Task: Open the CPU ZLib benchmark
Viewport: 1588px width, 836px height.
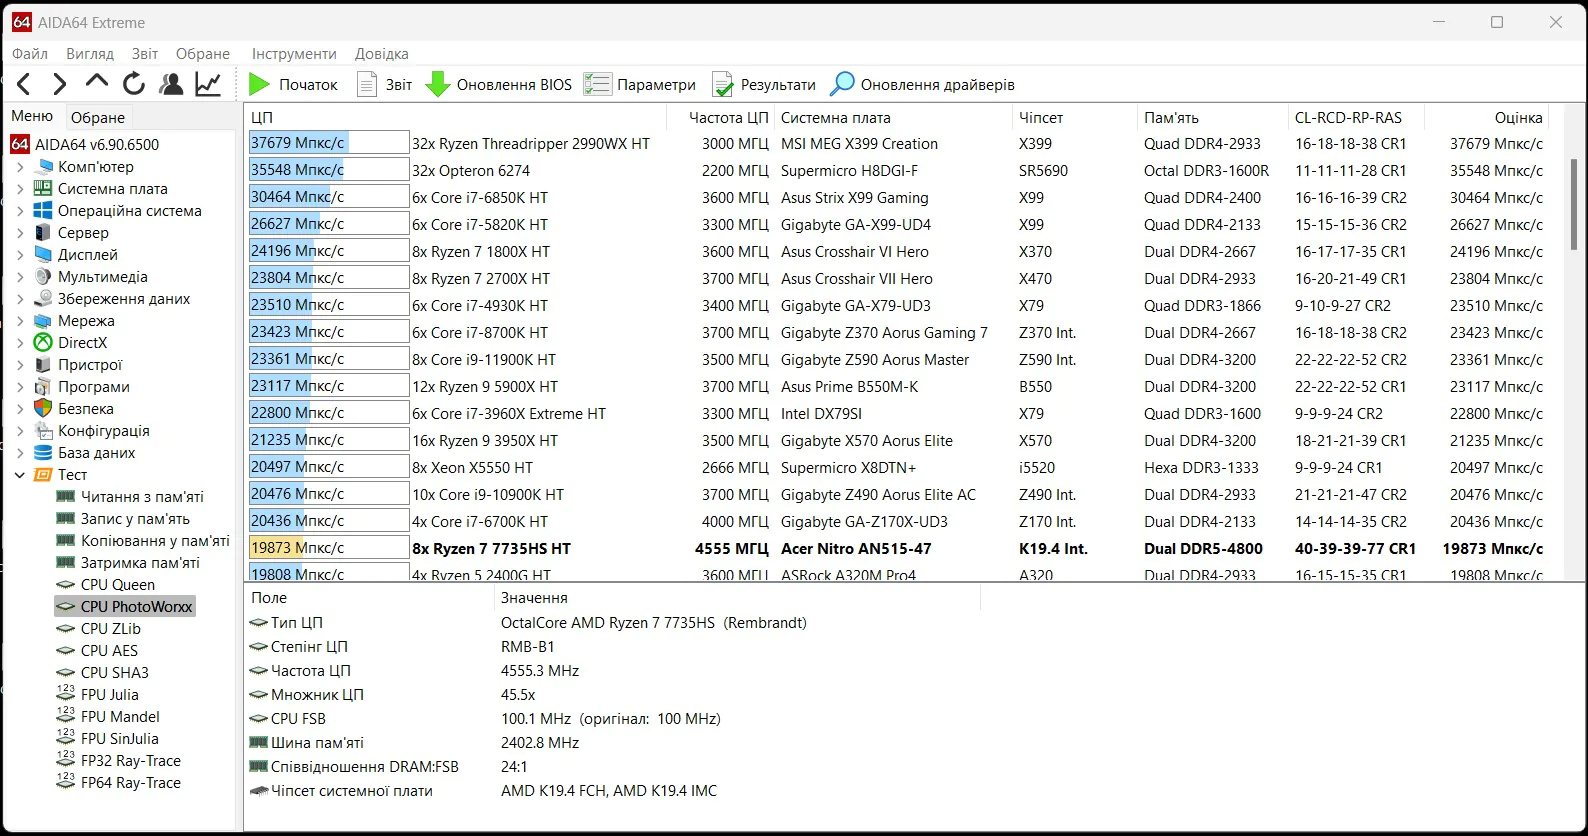Action: [99, 629]
